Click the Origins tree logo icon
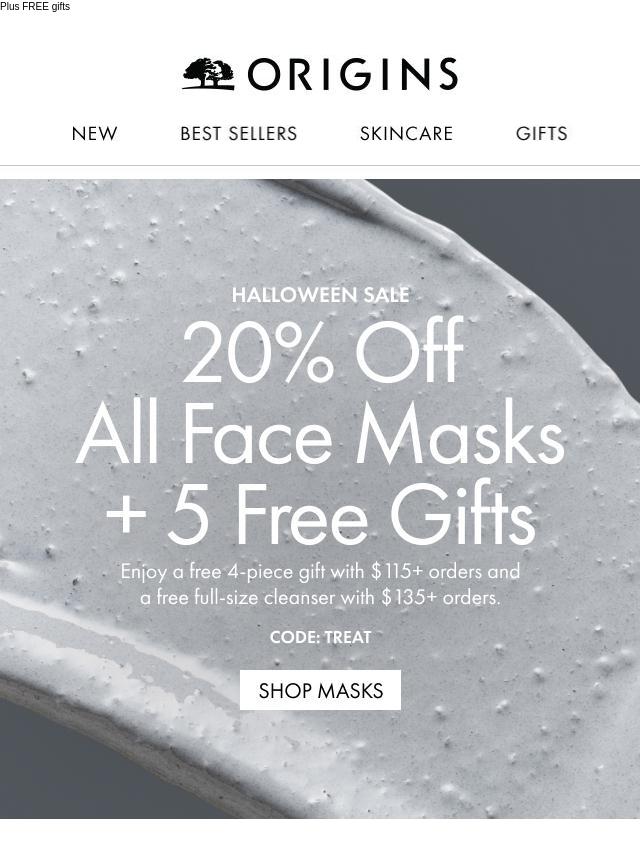Image resolution: width=640 pixels, height=854 pixels. point(209,74)
